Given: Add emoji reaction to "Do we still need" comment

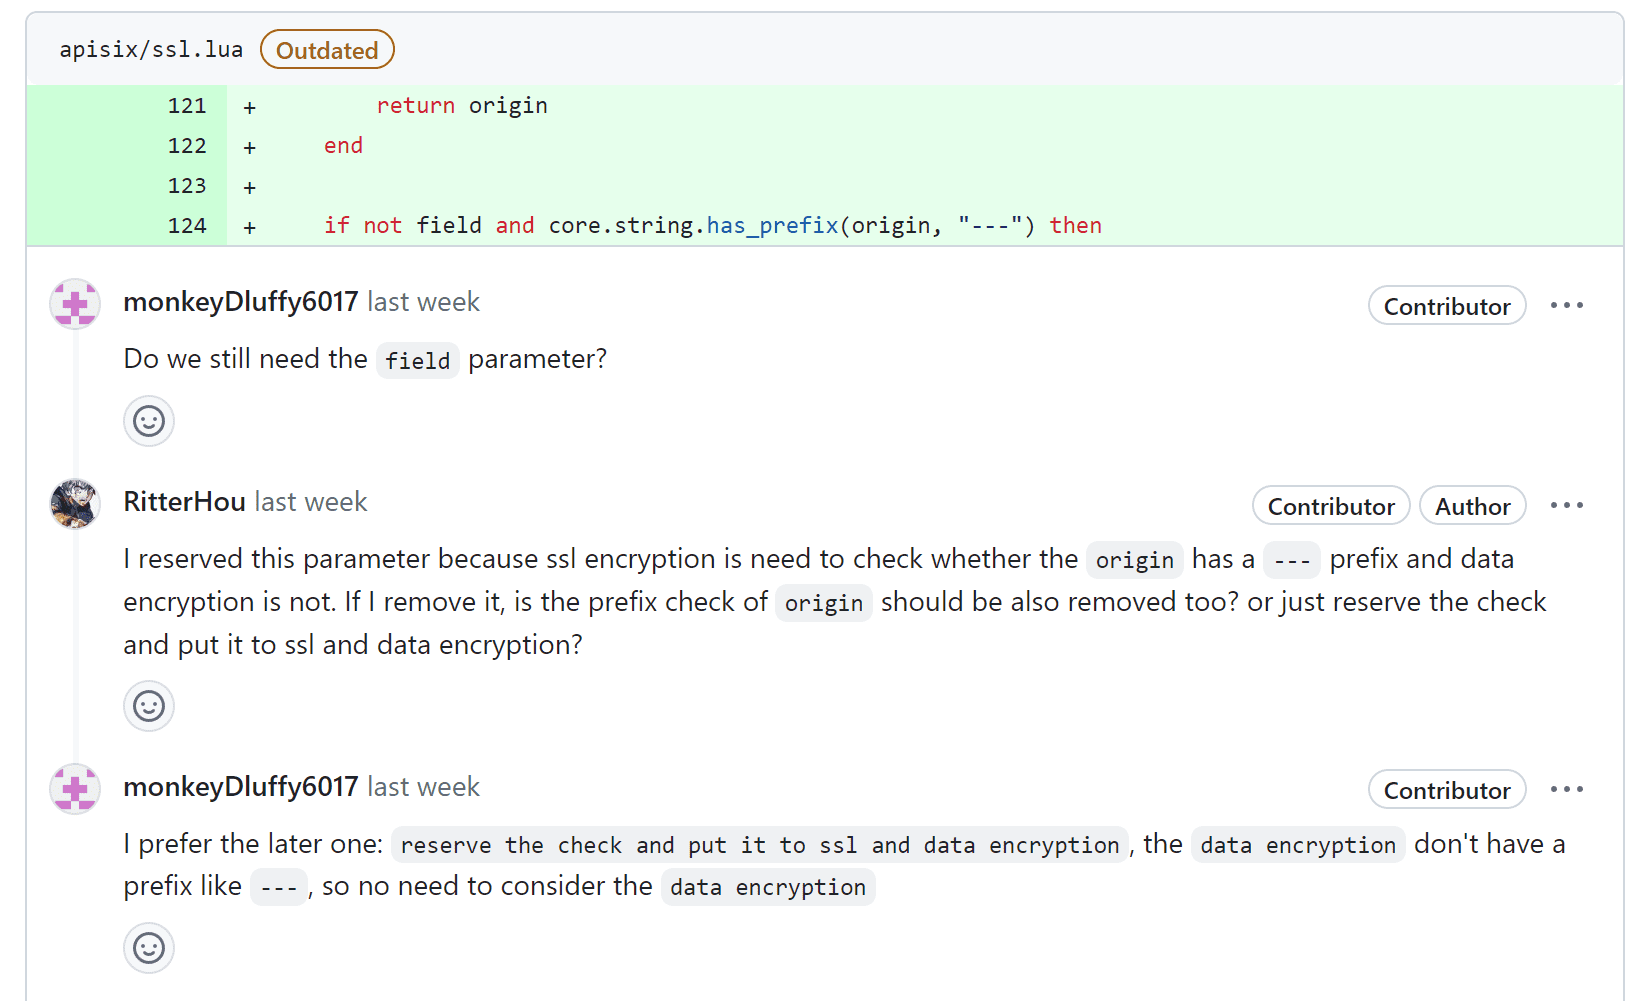Looking at the screenshot, I should (149, 421).
